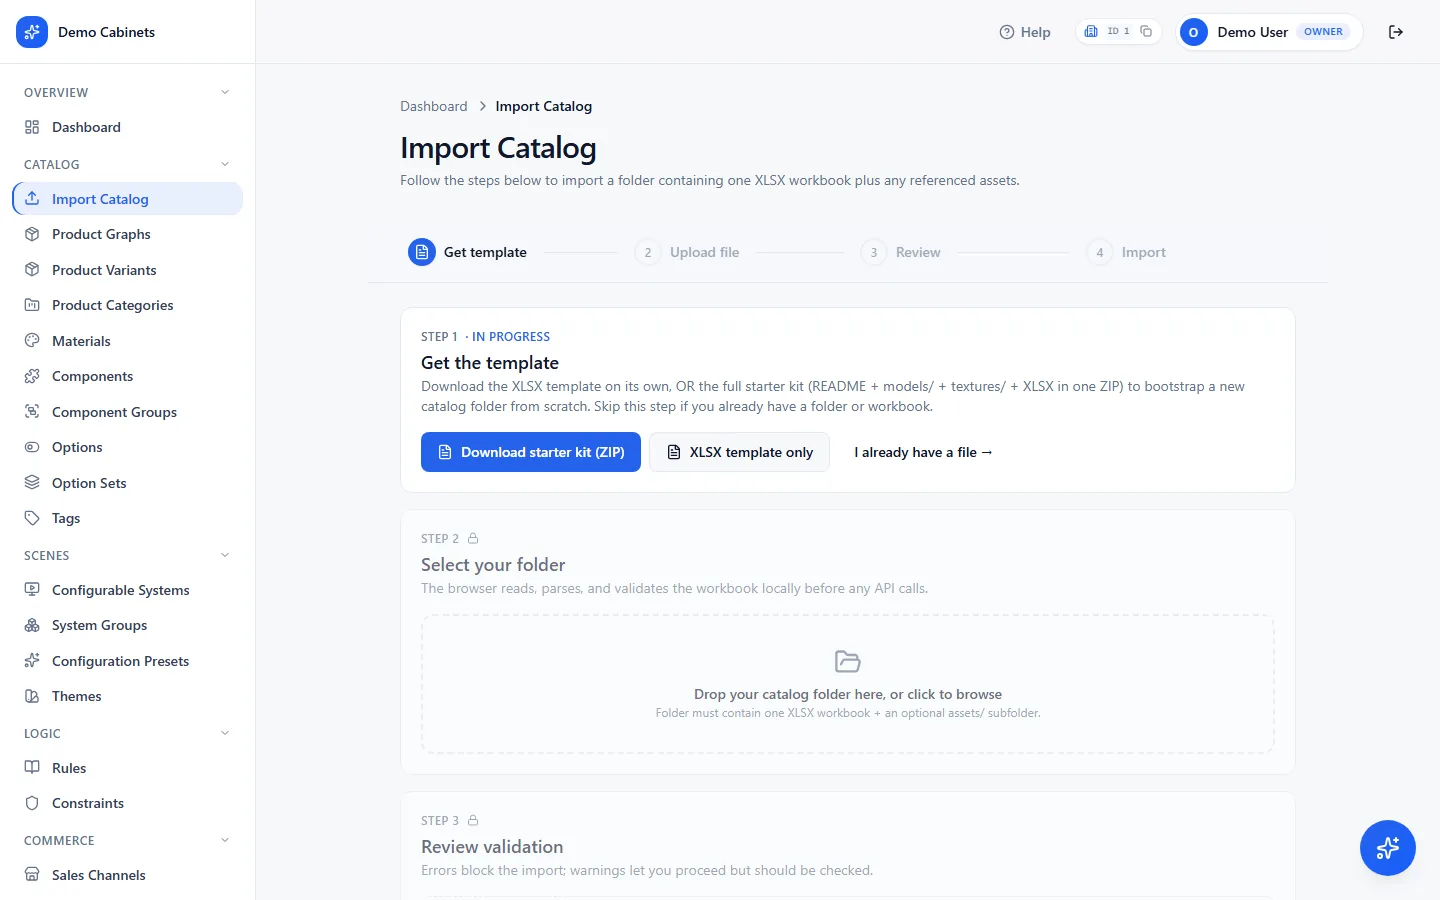Click the Themes icon in the sidebar

point(32,696)
